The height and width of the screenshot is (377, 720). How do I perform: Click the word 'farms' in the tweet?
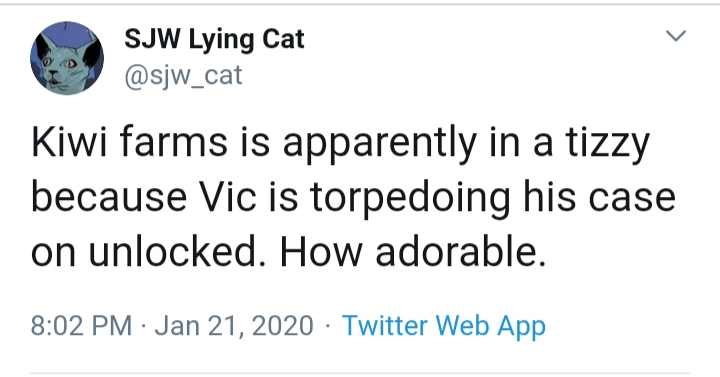(174, 142)
